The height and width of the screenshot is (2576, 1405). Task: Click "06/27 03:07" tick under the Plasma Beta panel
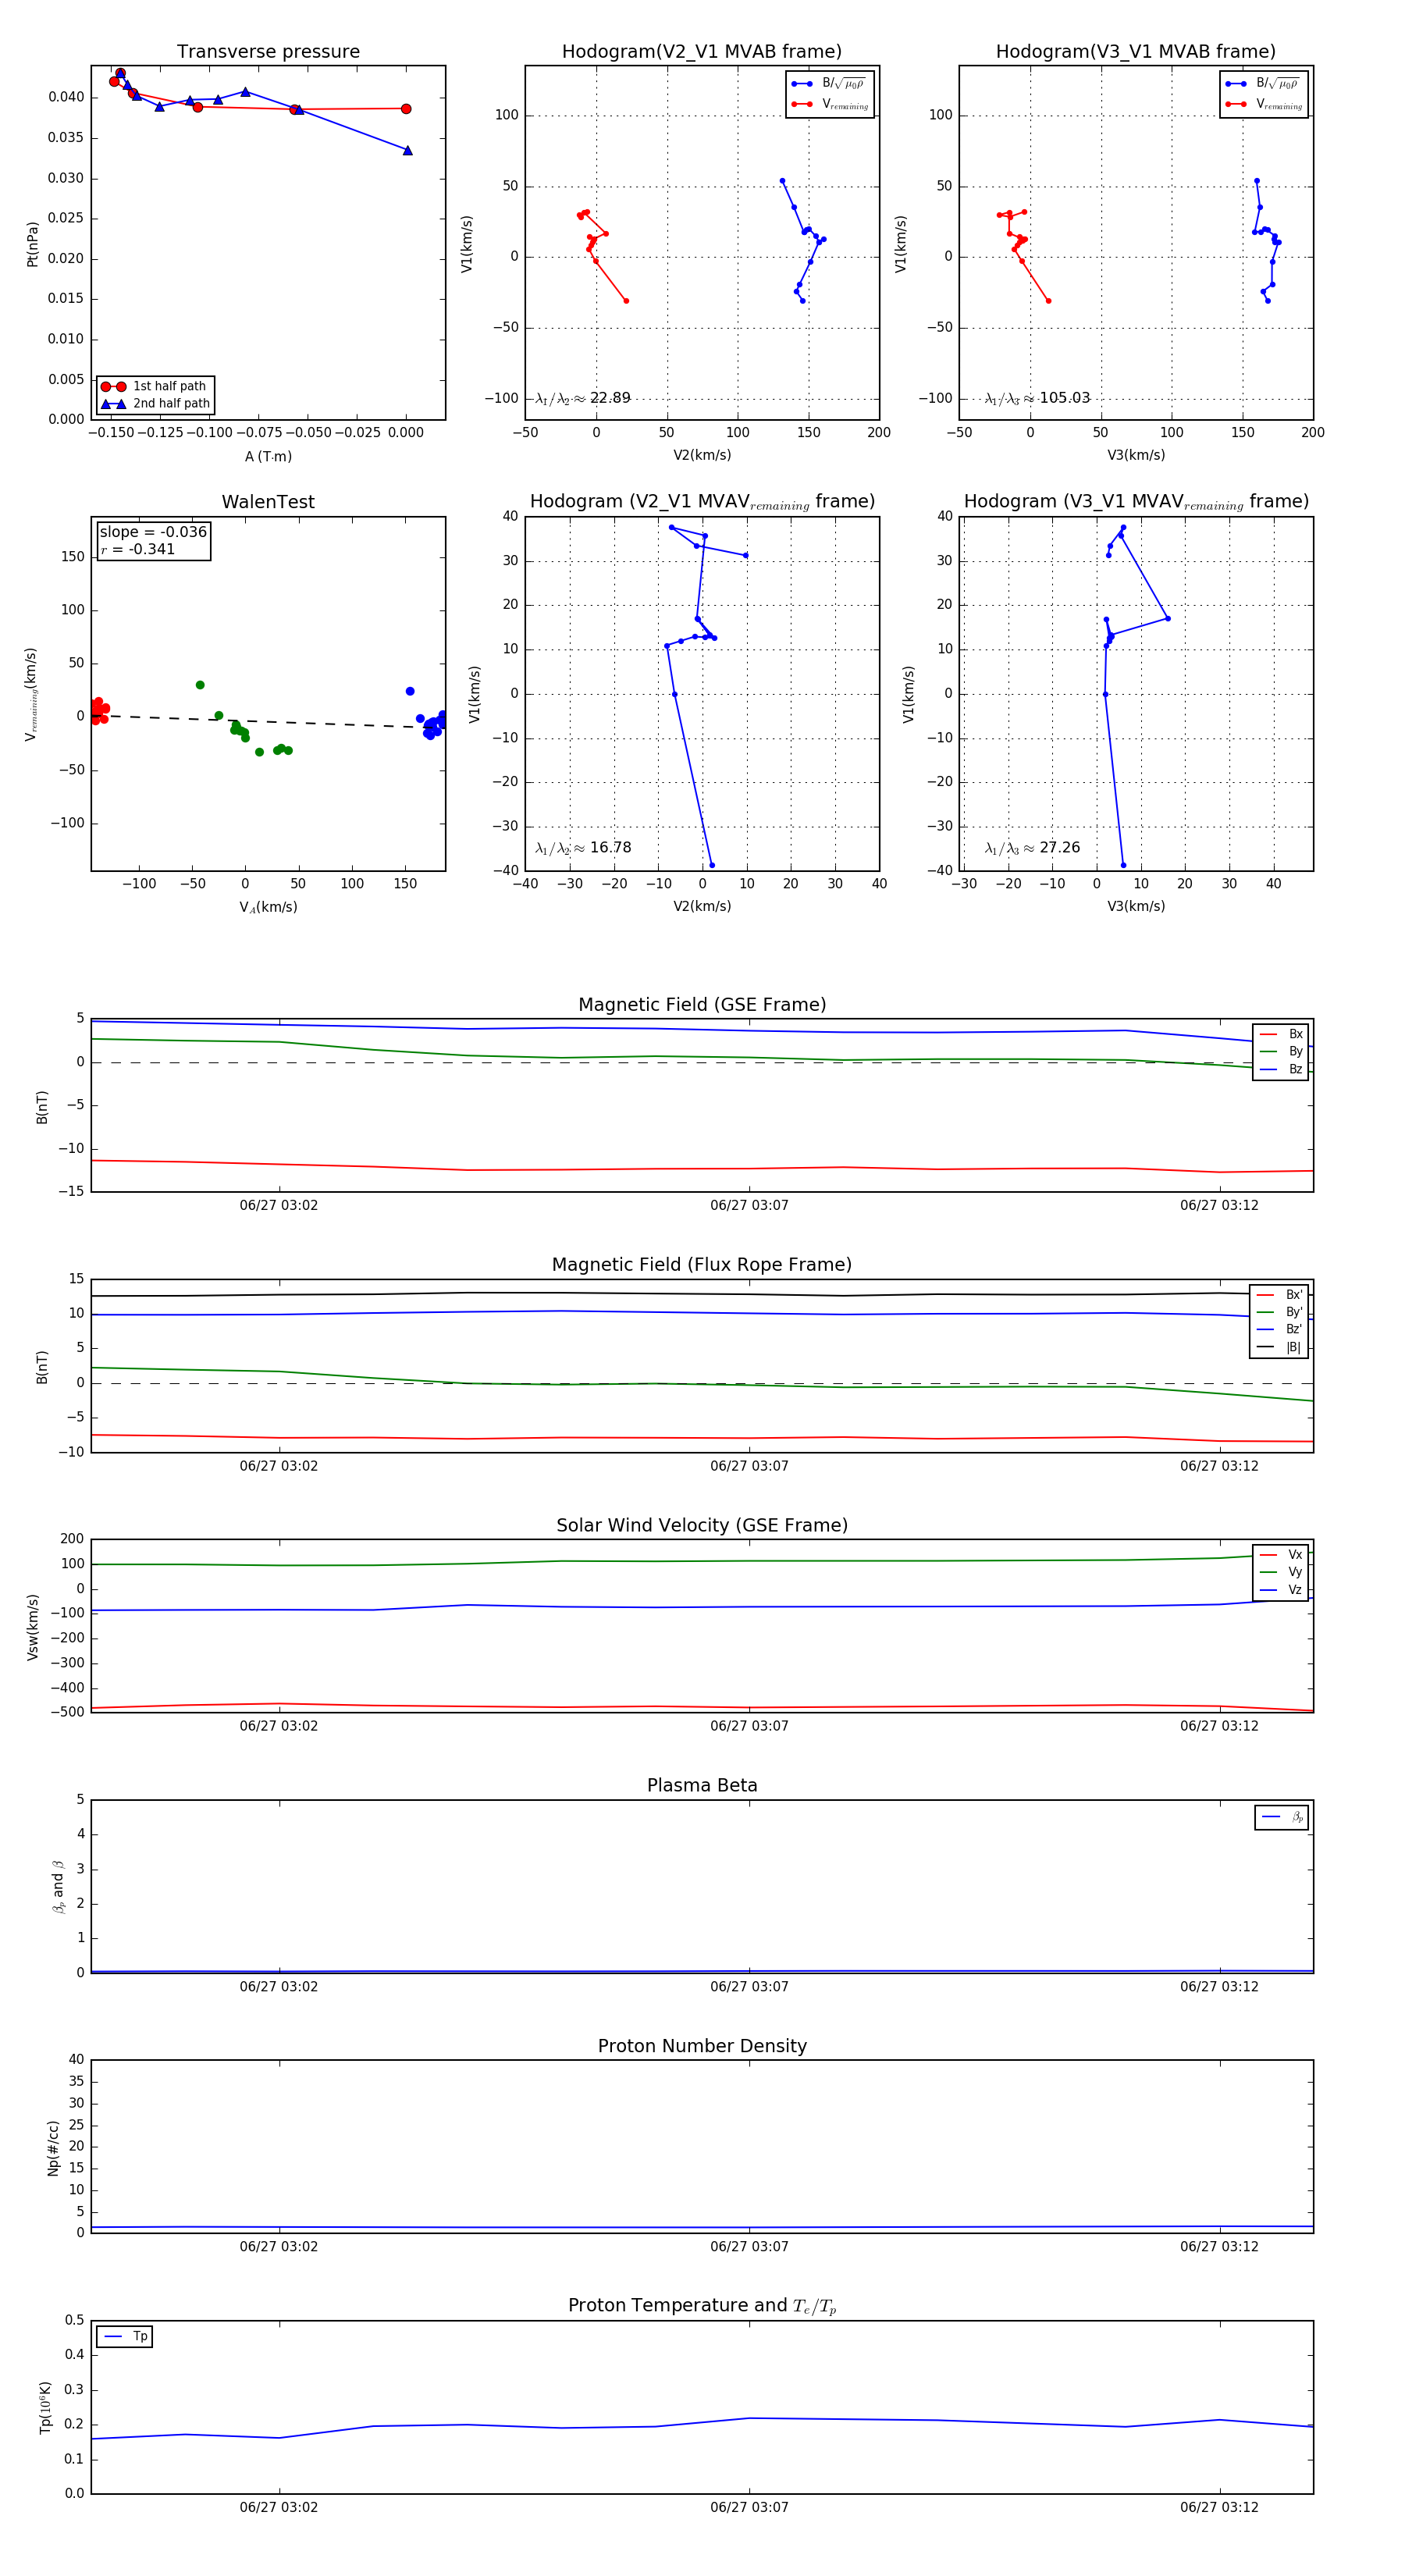[749, 1986]
